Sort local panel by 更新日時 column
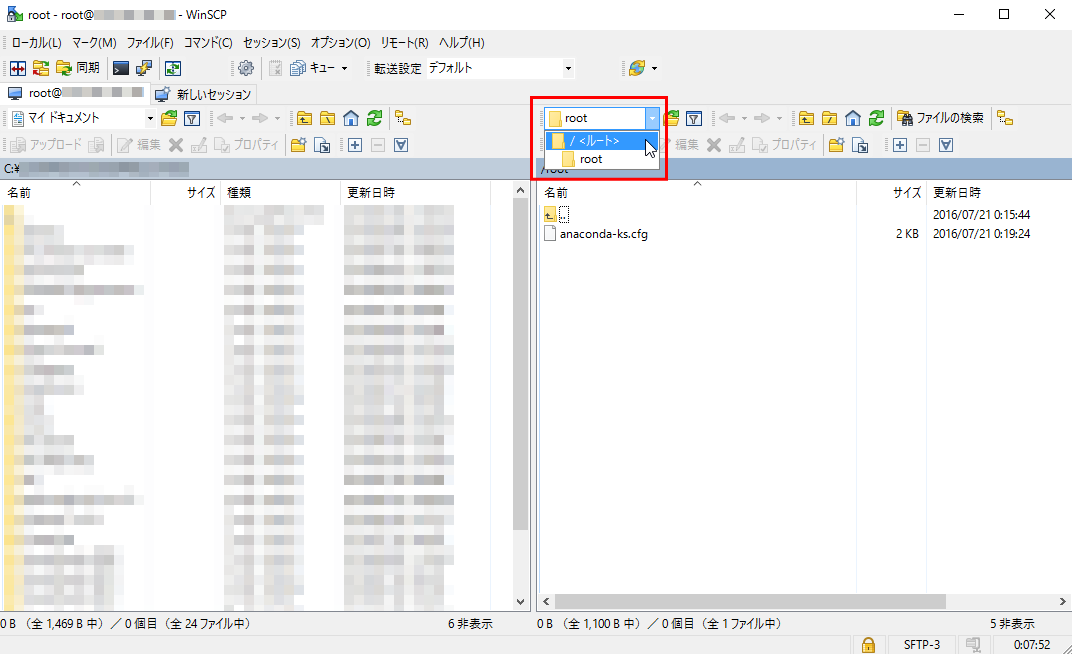The height and width of the screenshot is (654, 1072). [x=371, y=193]
